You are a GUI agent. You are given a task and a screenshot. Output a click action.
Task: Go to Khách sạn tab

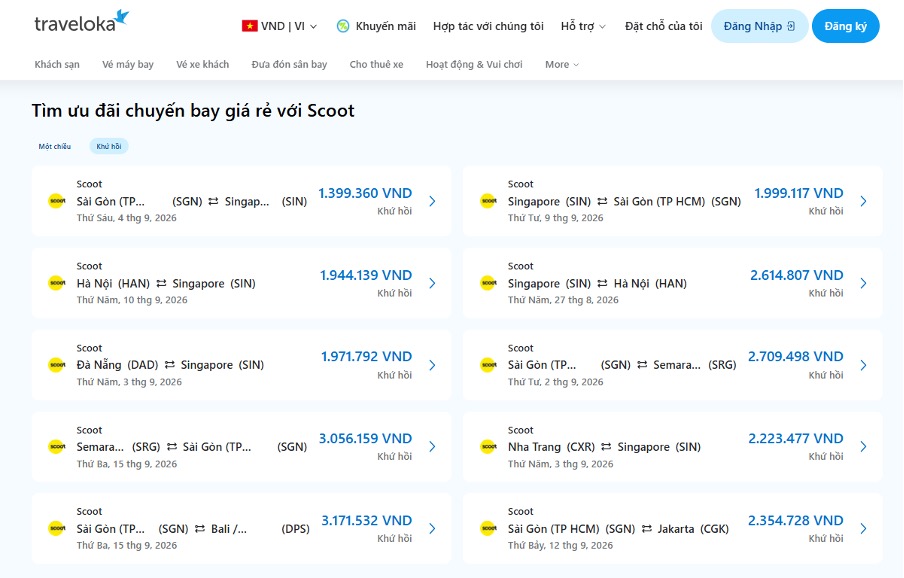[x=57, y=65]
